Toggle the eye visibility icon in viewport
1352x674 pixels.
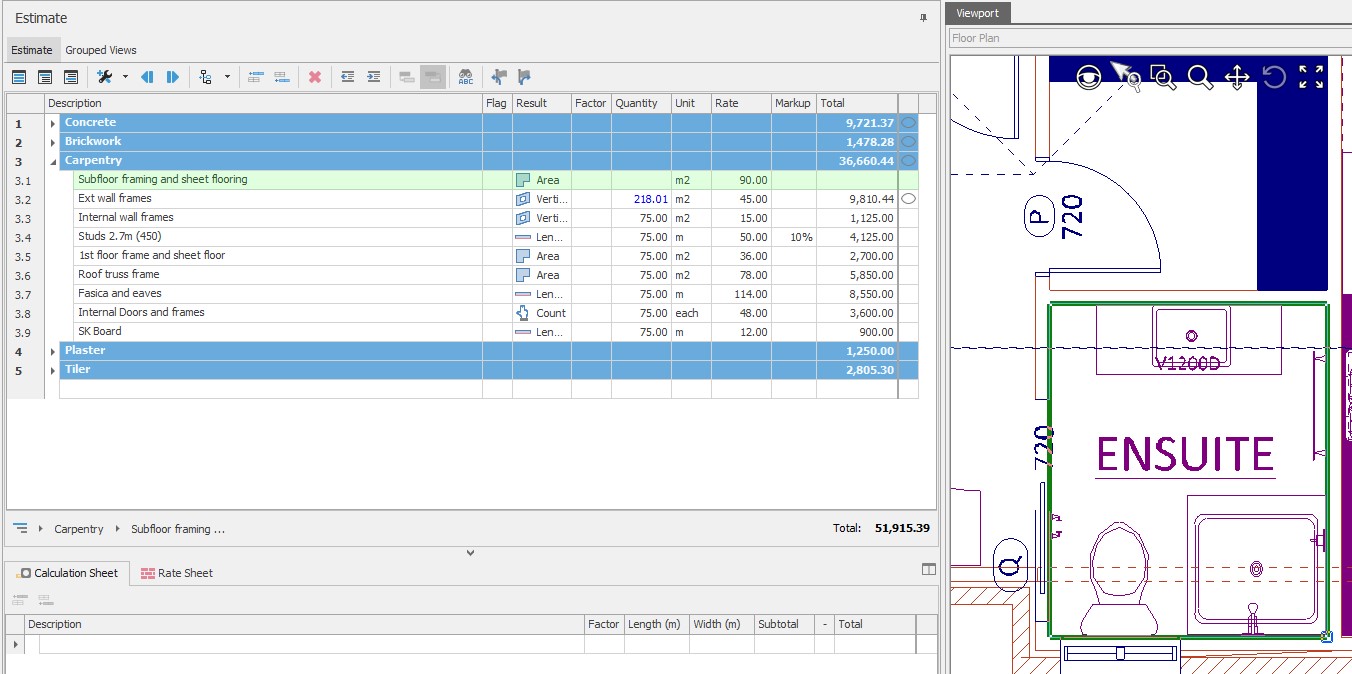1088,77
